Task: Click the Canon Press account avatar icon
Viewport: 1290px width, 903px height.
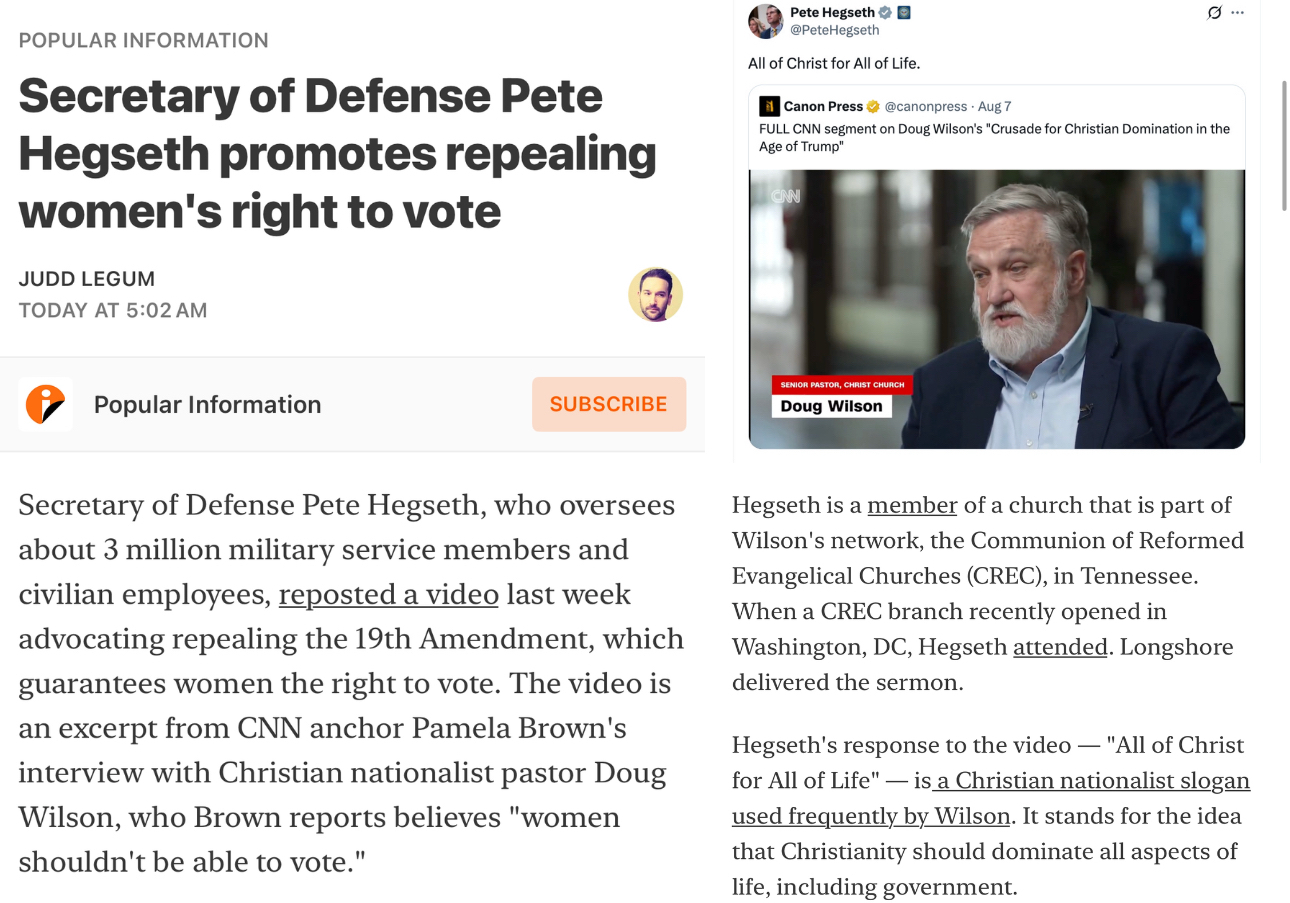Action: click(x=769, y=106)
